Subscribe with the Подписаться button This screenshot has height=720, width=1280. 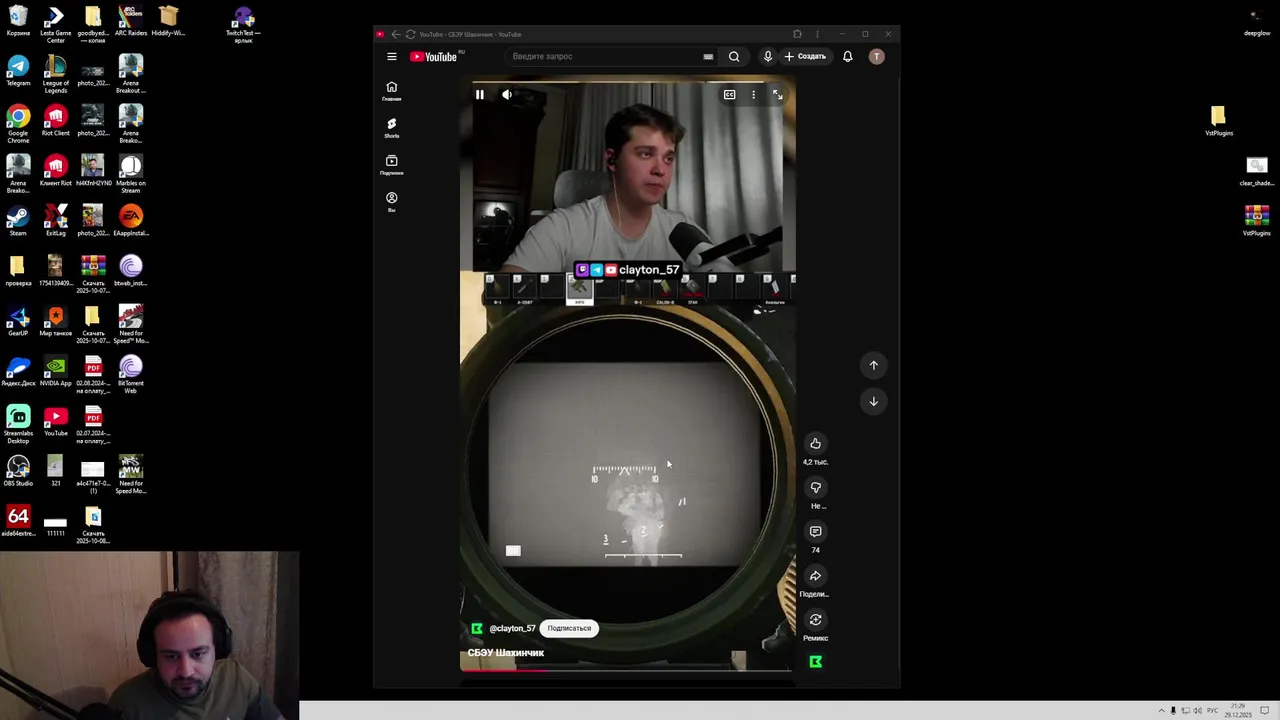click(569, 629)
